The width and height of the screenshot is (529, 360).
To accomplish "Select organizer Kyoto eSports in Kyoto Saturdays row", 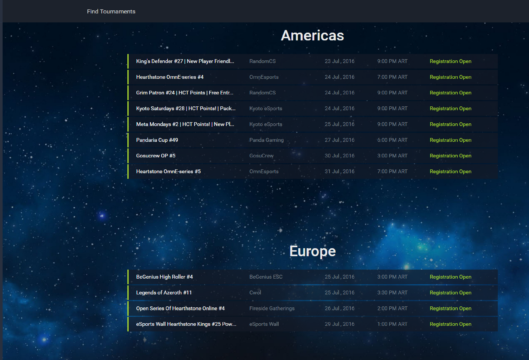I will click(266, 108).
